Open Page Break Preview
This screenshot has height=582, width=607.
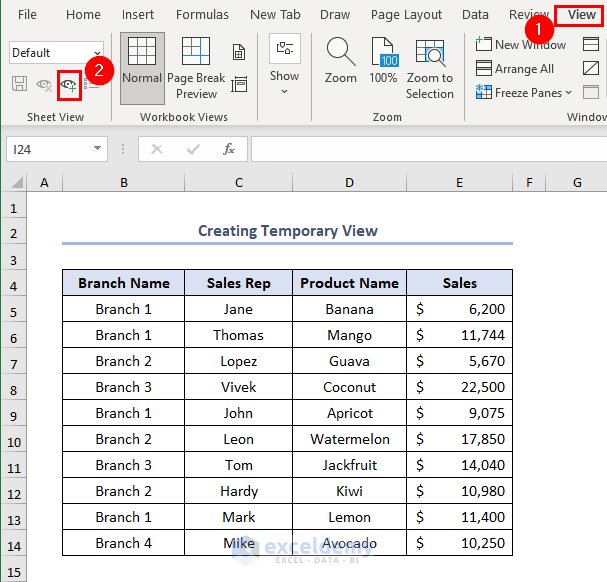coord(196,69)
